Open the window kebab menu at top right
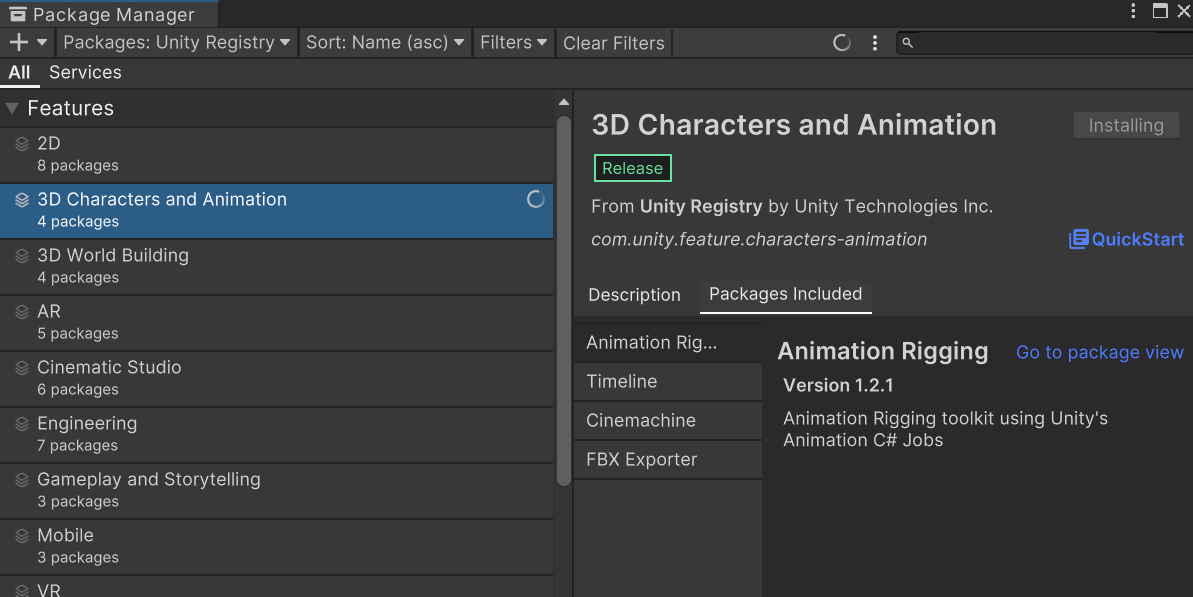The image size is (1193, 597). pos(1133,11)
